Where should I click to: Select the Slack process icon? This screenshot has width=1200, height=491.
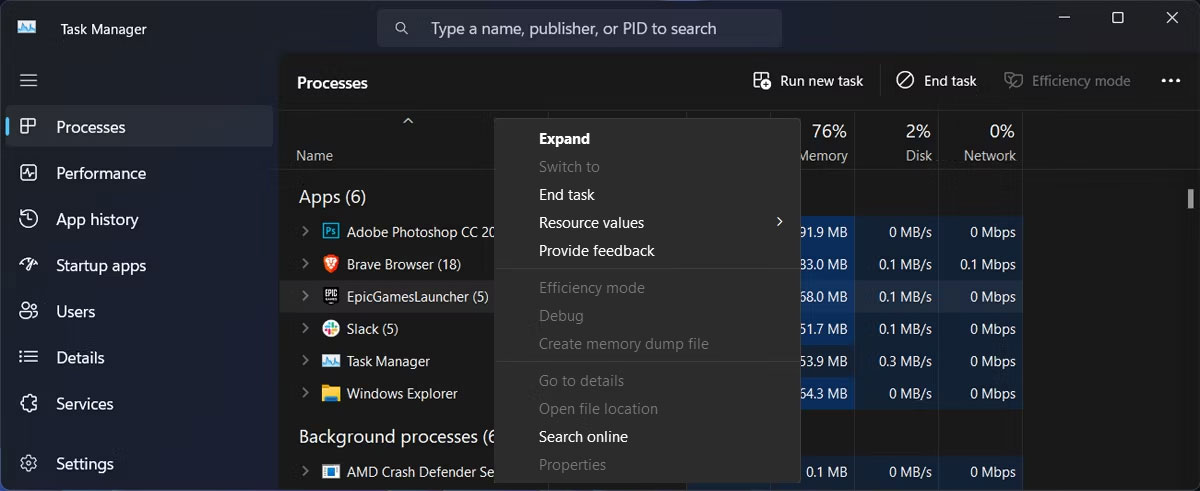(331, 329)
